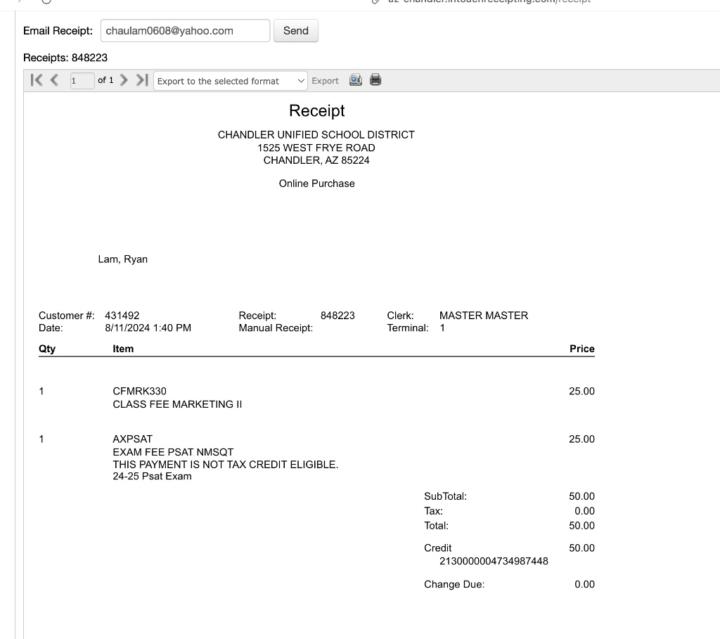This screenshot has width=720, height=639.
Task: Click EXAM FEE PSAT NMSQT description
Action: click(x=173, y=452)
